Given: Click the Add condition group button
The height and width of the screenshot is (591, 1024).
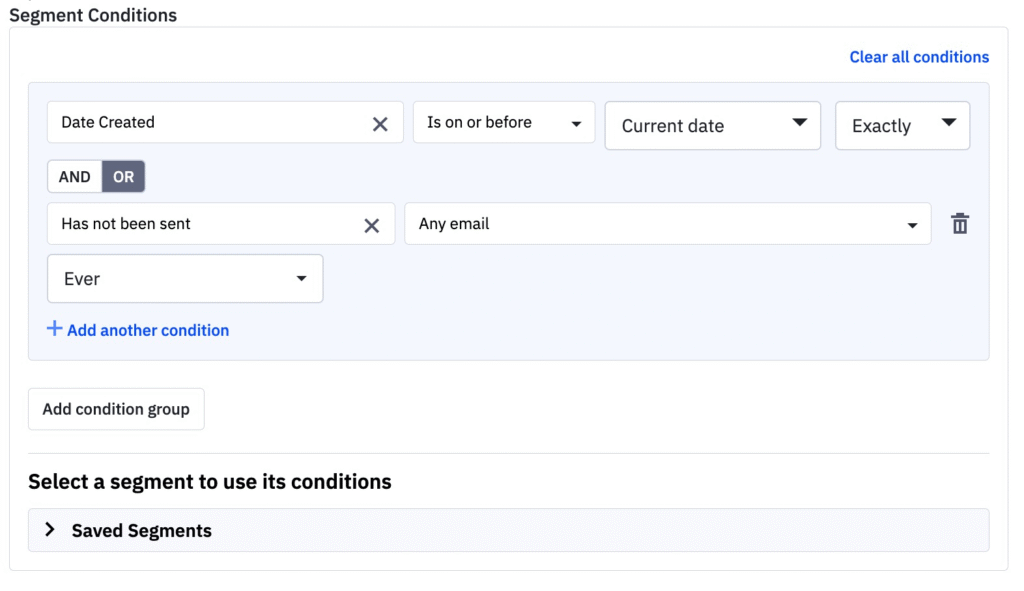Looking at the screenshot, I should pyautogui.click(x=115, y=408).
